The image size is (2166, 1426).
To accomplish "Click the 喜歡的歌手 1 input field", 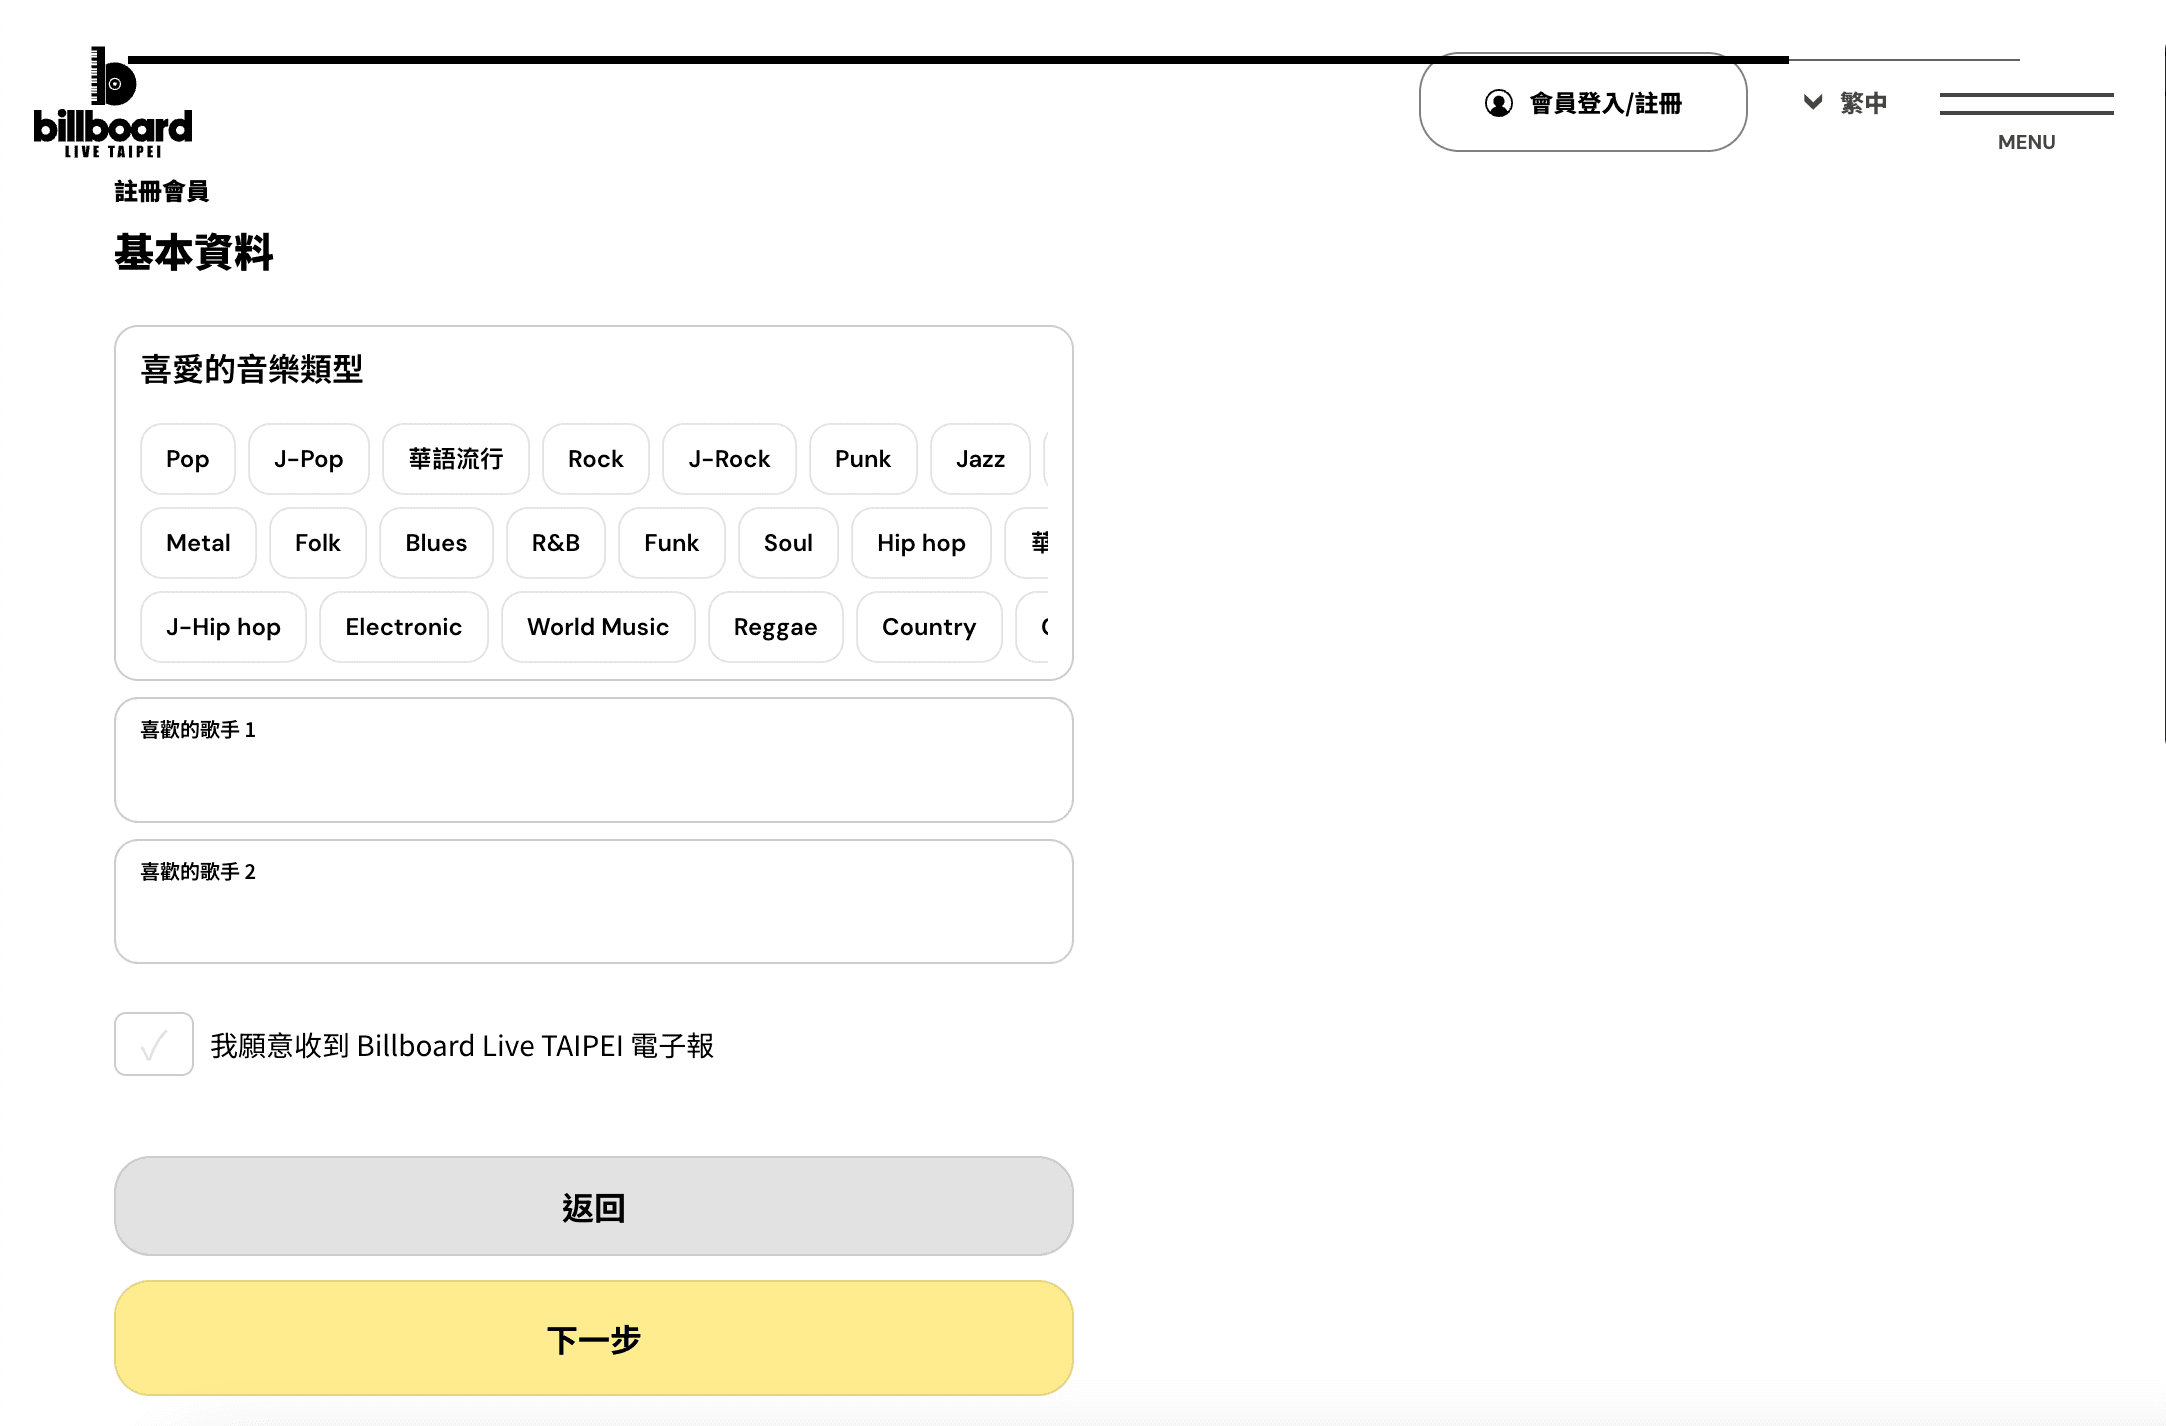I will [593, 775].
